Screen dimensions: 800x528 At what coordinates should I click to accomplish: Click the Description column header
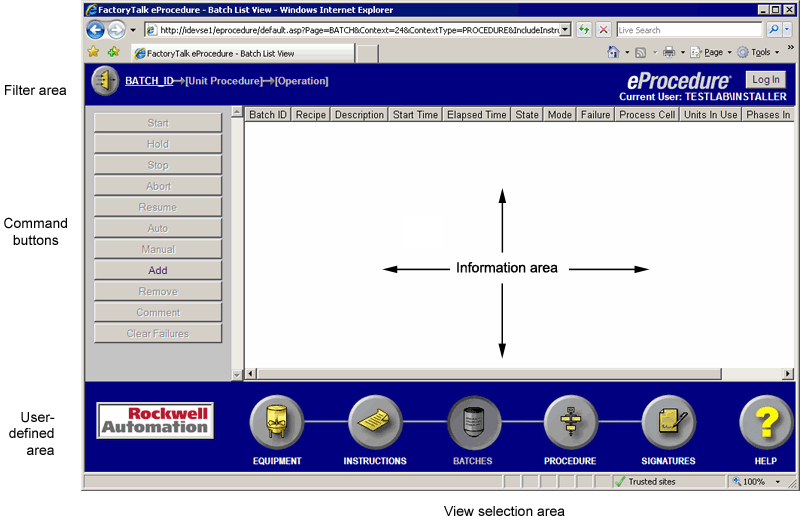[359, 115]
